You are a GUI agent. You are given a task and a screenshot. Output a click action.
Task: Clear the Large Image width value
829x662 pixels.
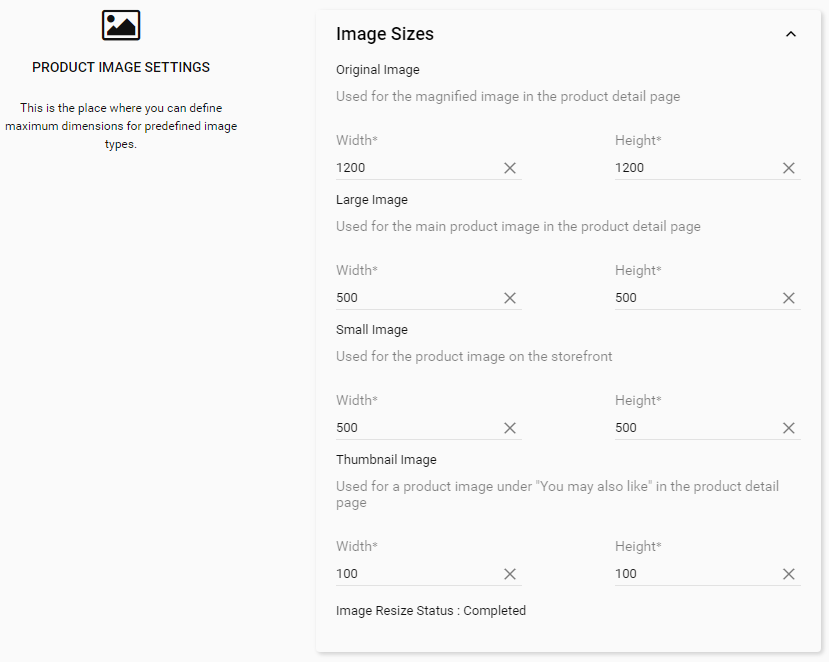pos(510,298)
